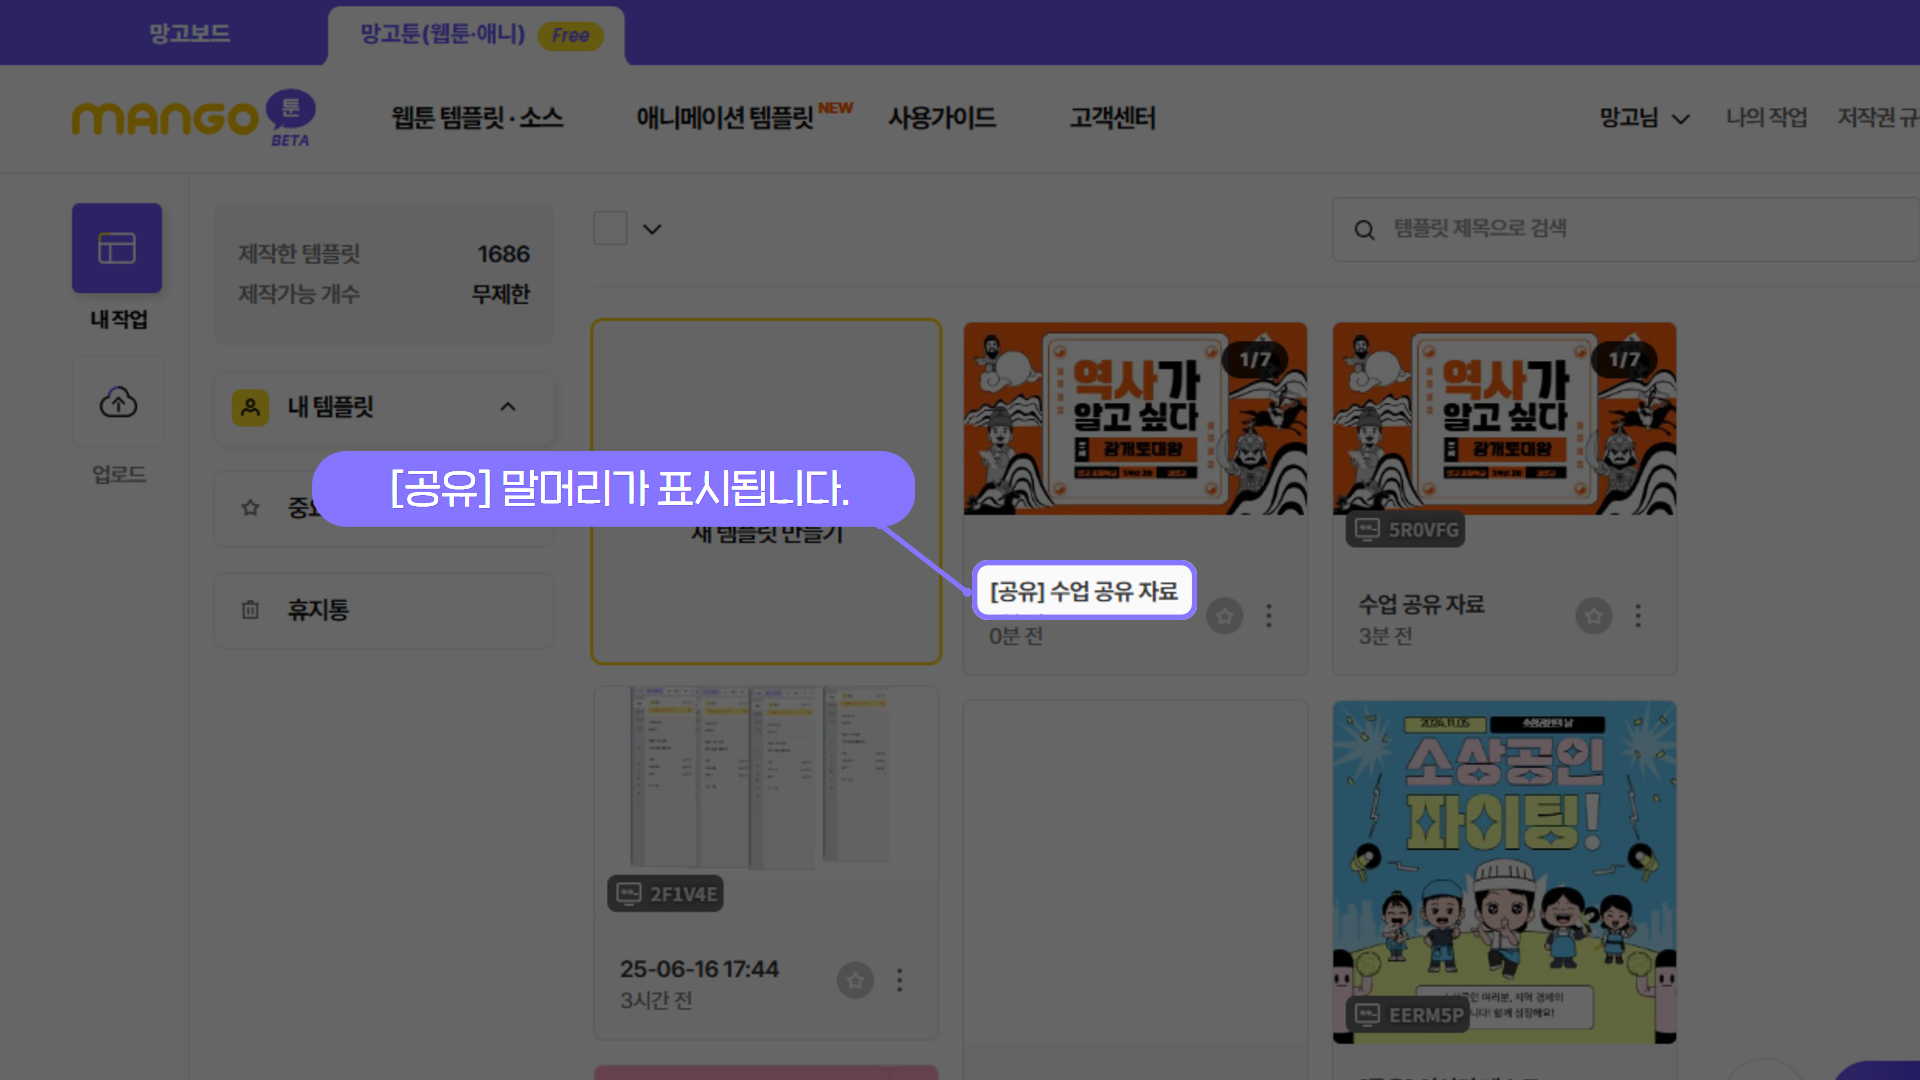Click the 내 템플릿 person icon
This screenshot has height=1080, width=1920.
(x=250, y=407)
